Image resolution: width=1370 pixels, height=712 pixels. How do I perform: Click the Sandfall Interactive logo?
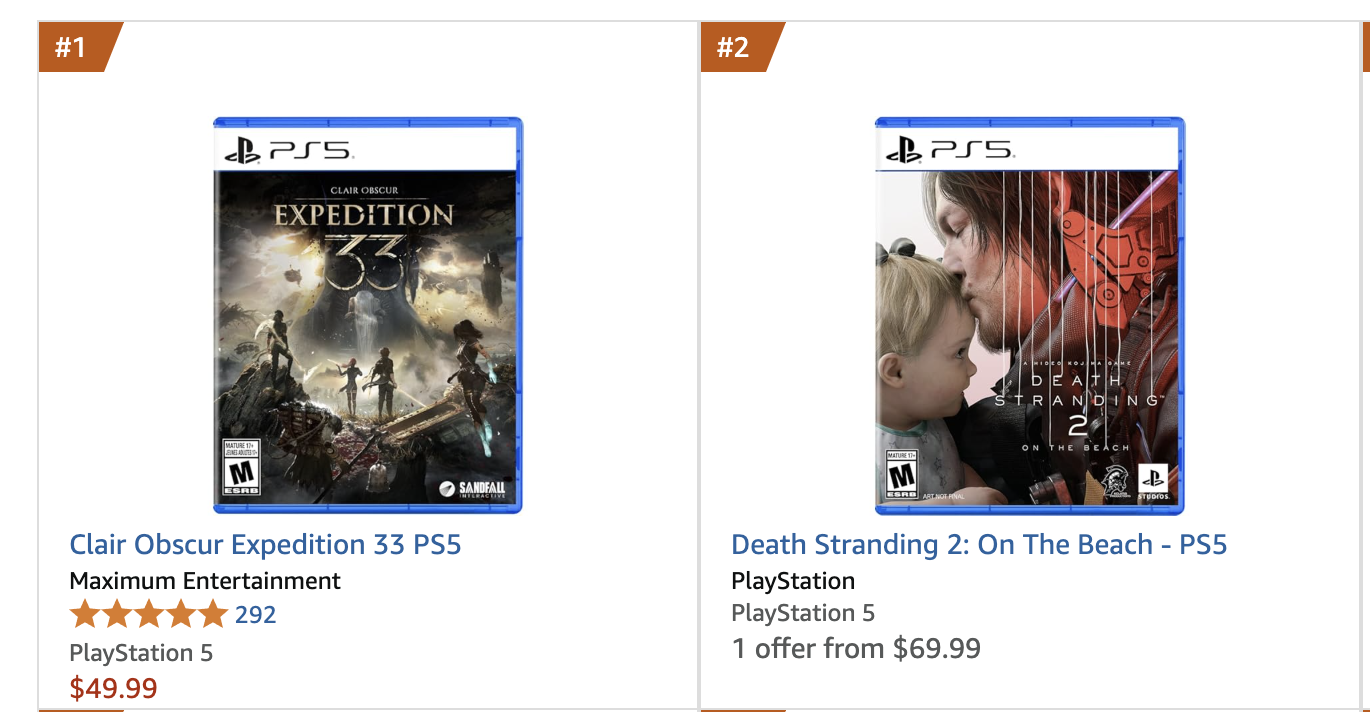[473, 489]
